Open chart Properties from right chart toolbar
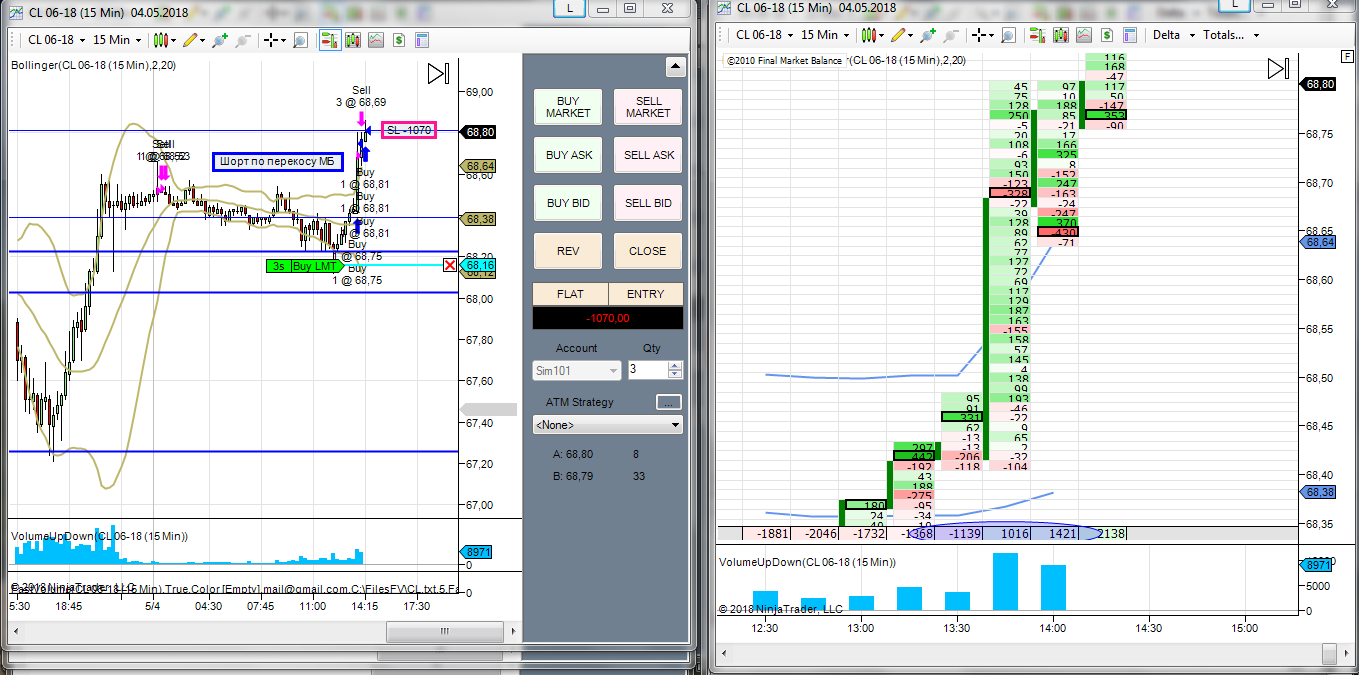This screenshot has height=675, width=1359. (1130, 35)
